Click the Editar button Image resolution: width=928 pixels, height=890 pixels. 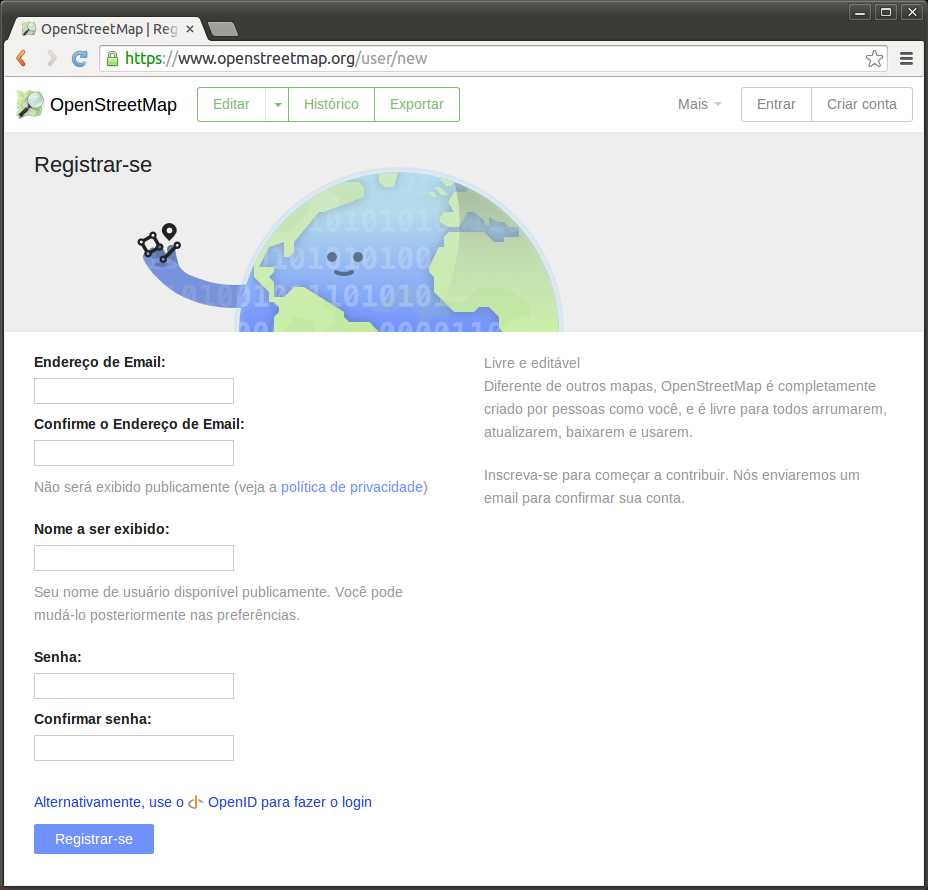[231, 105]
